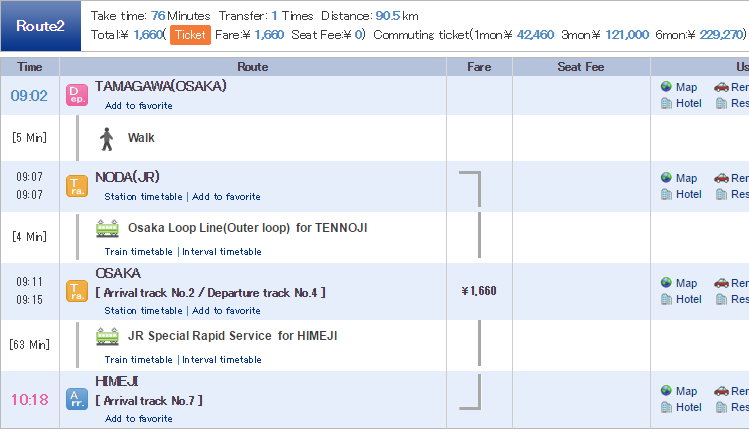
Task: Click arrival time 10:18
Action: [30, 400]
